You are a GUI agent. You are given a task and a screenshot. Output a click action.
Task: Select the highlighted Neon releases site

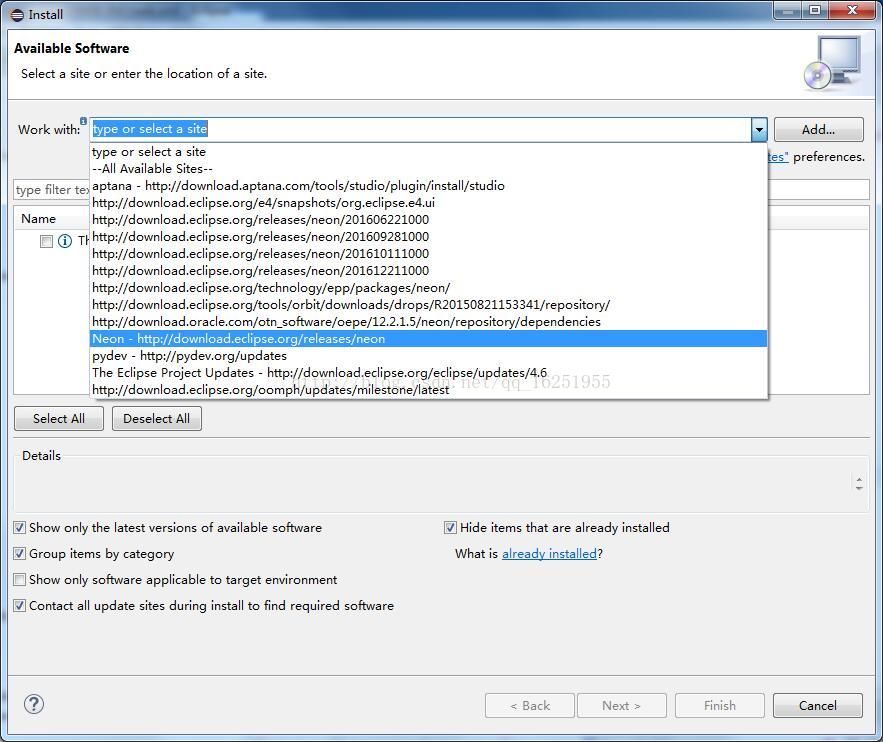237,338
